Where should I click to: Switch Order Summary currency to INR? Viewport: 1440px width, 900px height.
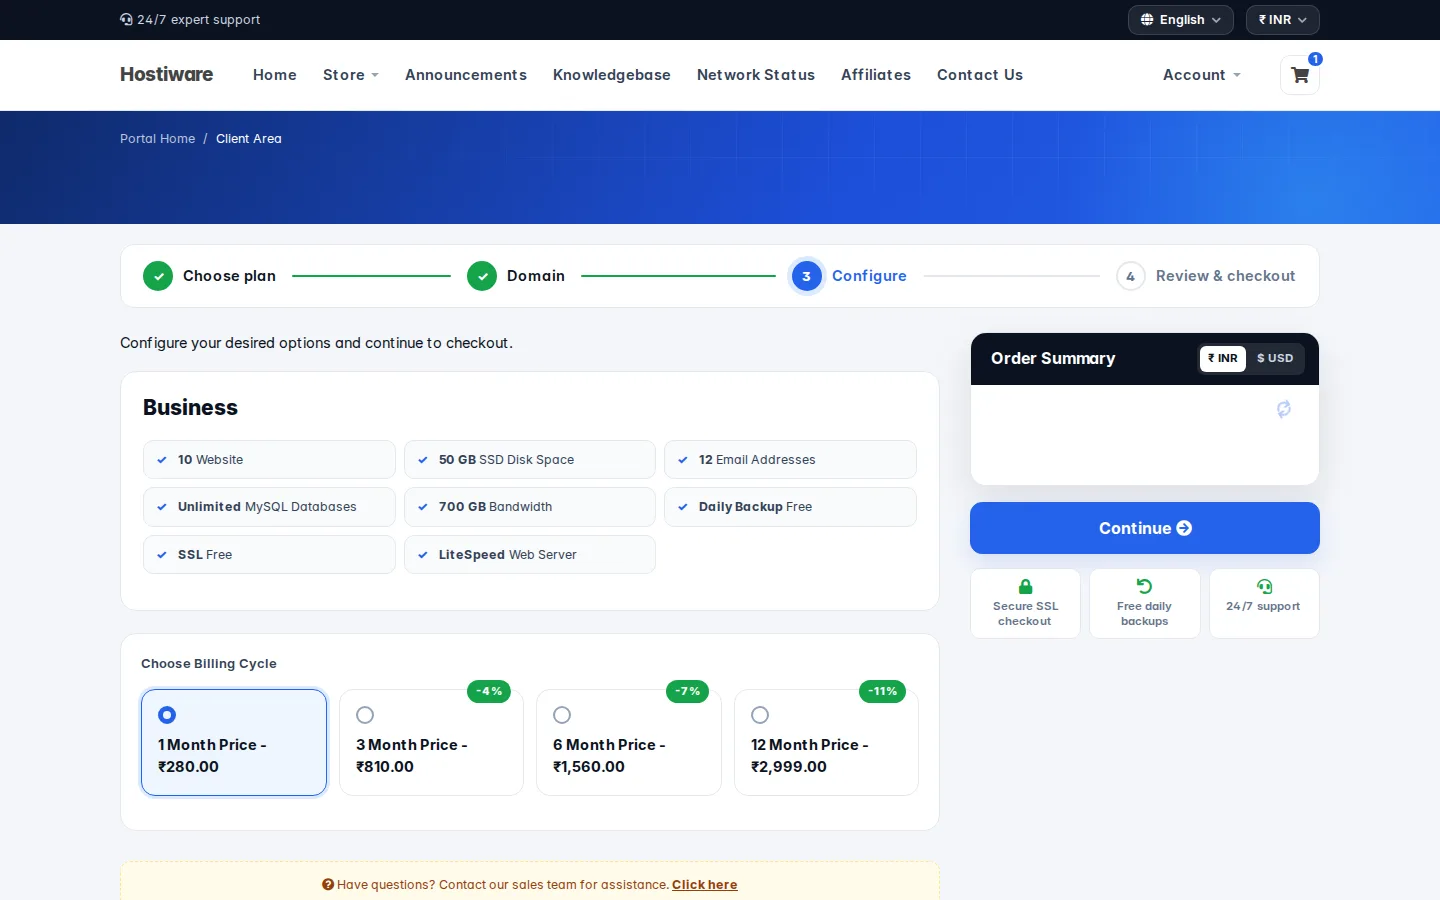point(1223,358)
